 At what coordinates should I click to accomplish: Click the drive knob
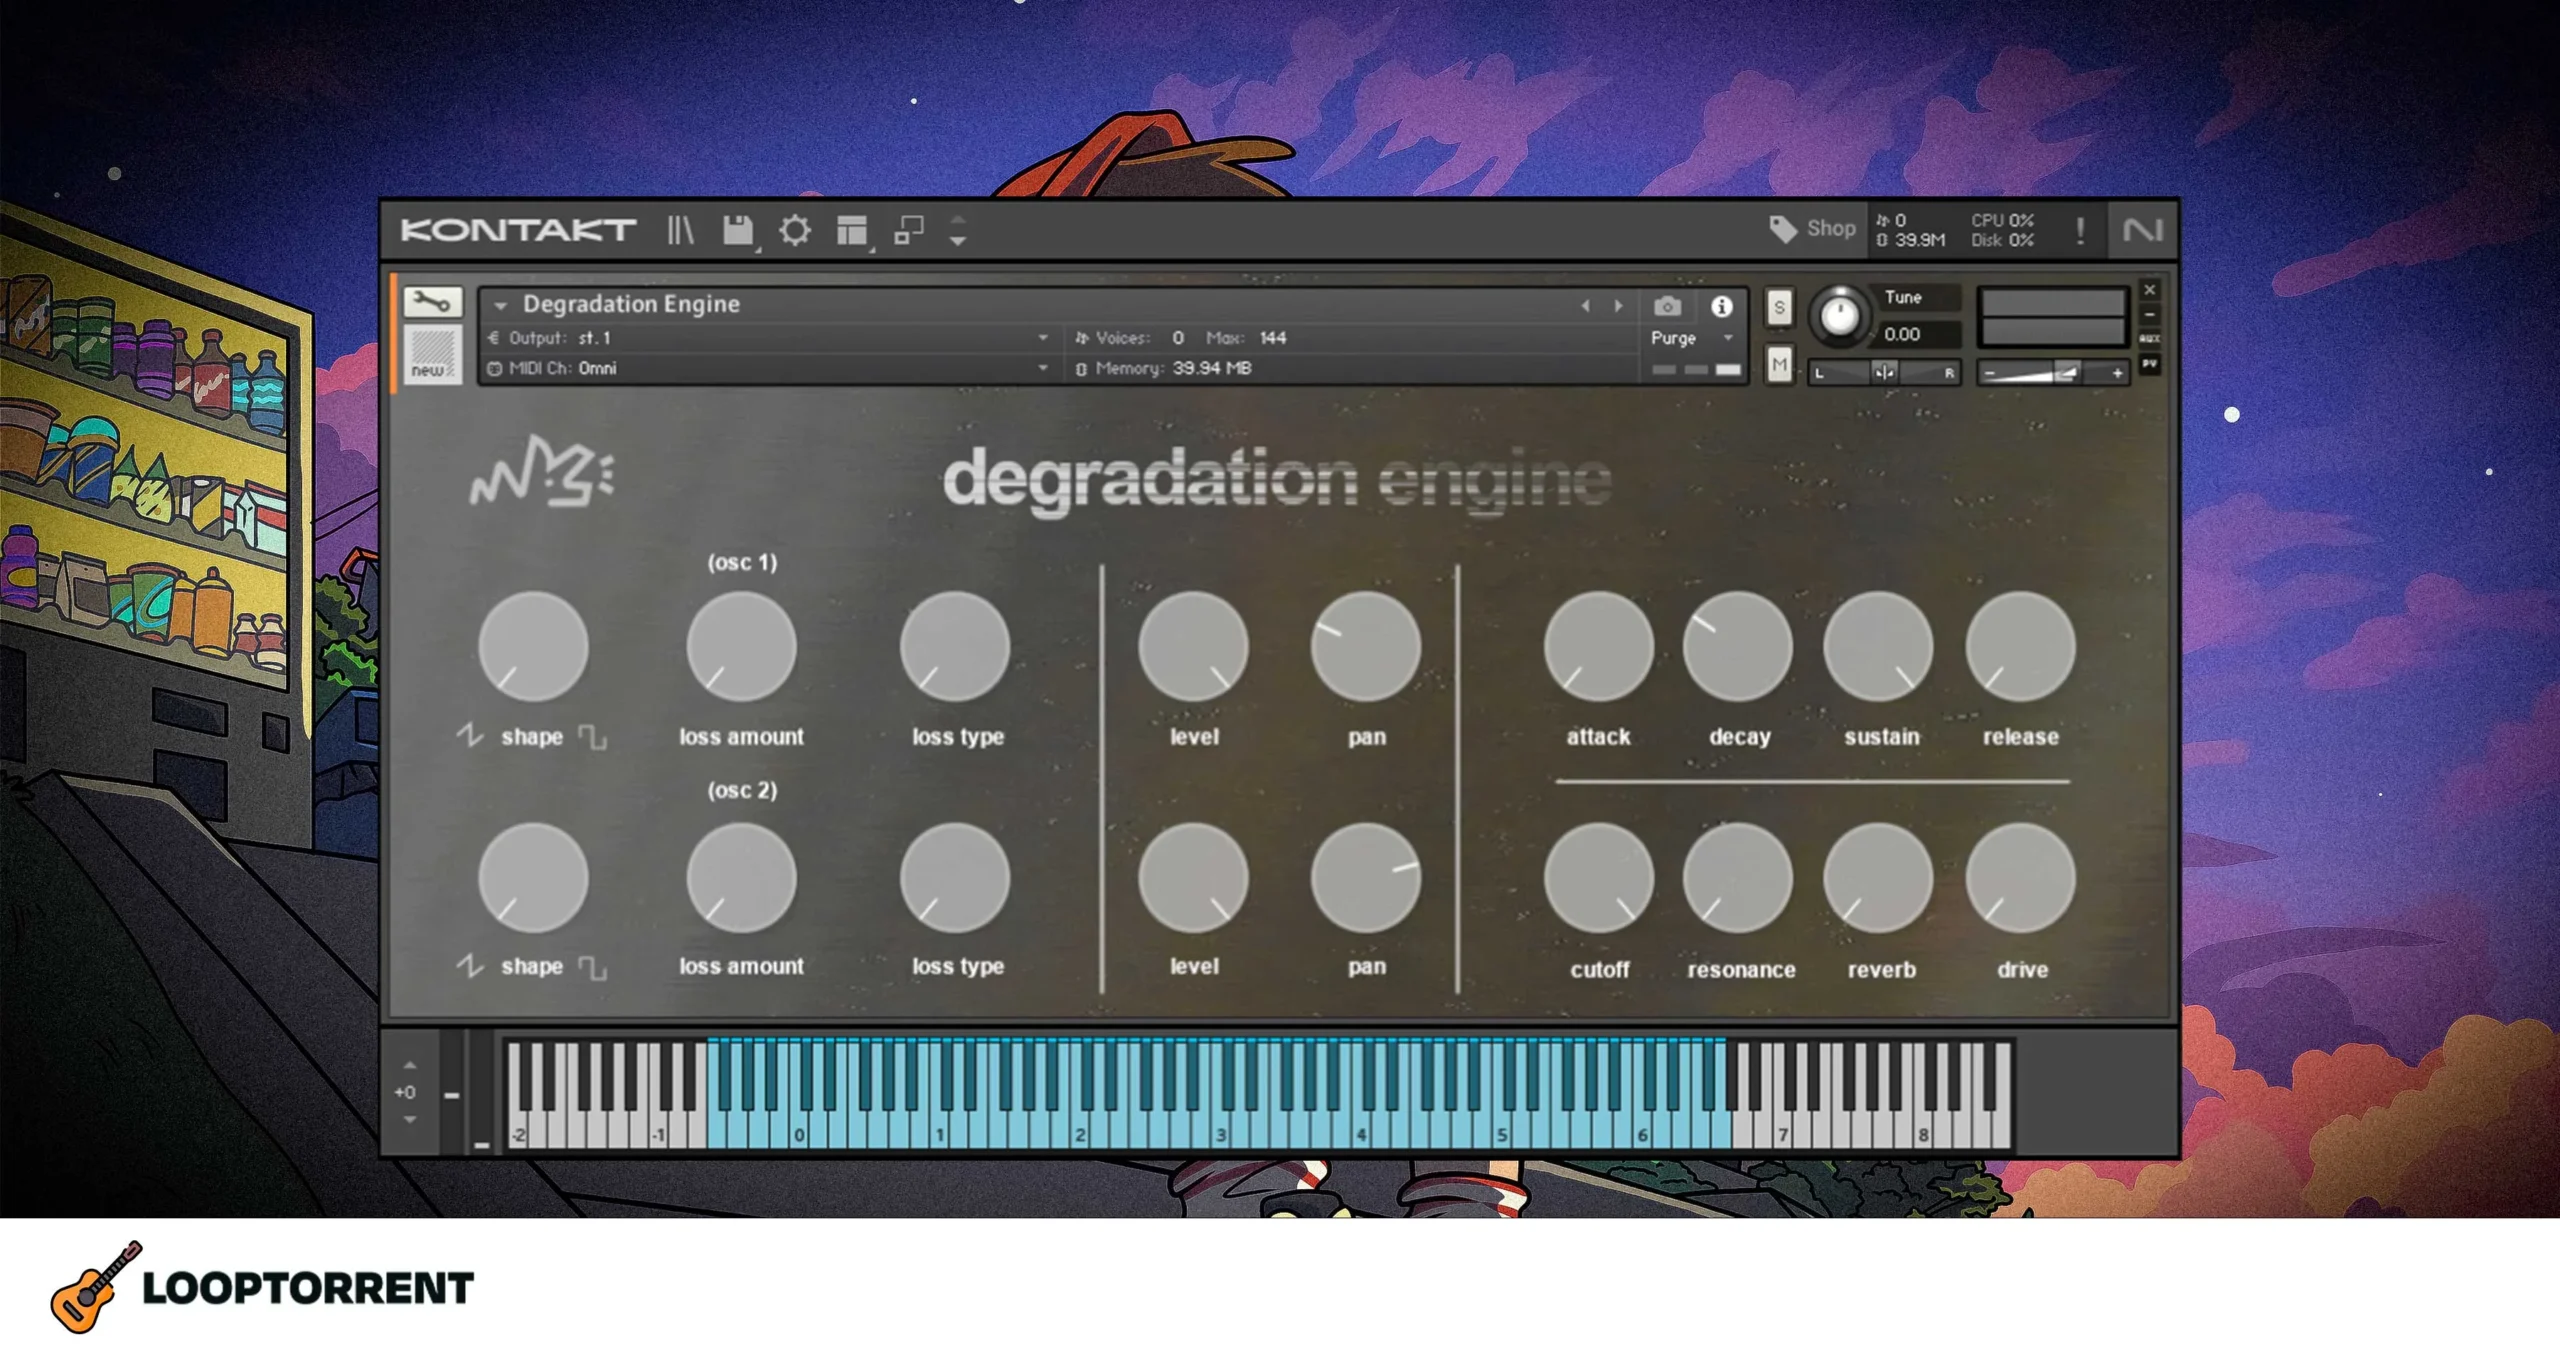point(2021,878)
